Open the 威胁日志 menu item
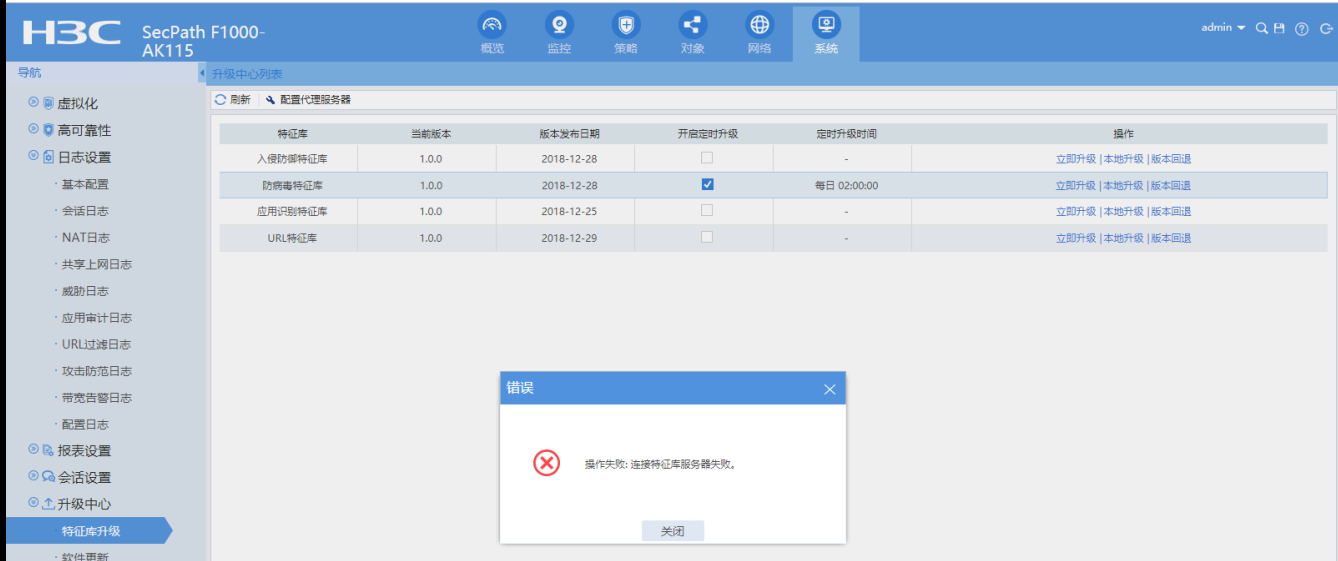 pyautogui.click(x=85, y=291)
